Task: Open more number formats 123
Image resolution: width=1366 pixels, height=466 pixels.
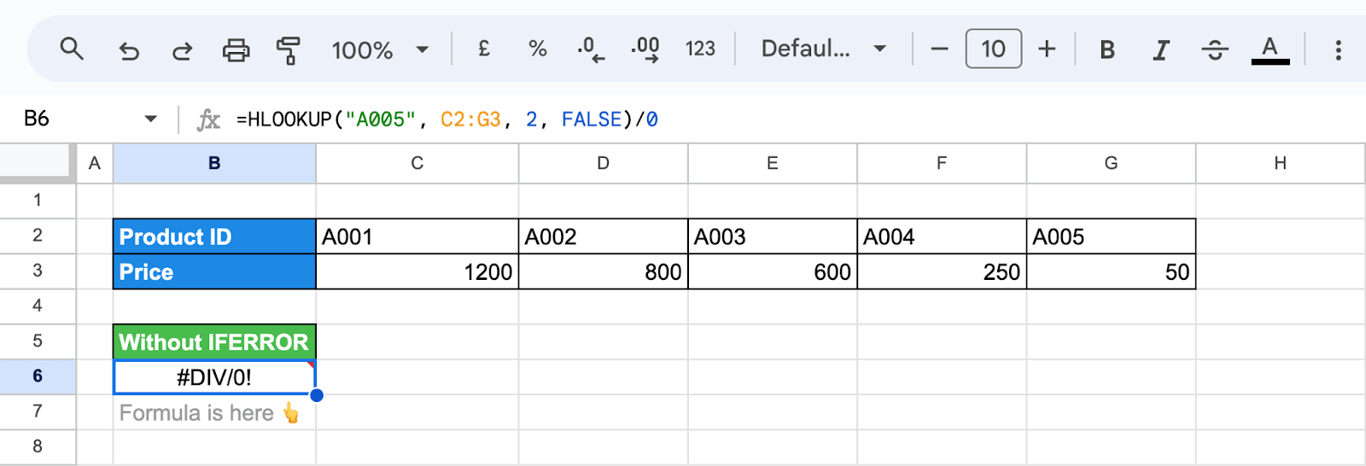Action: tap(700, 49)
